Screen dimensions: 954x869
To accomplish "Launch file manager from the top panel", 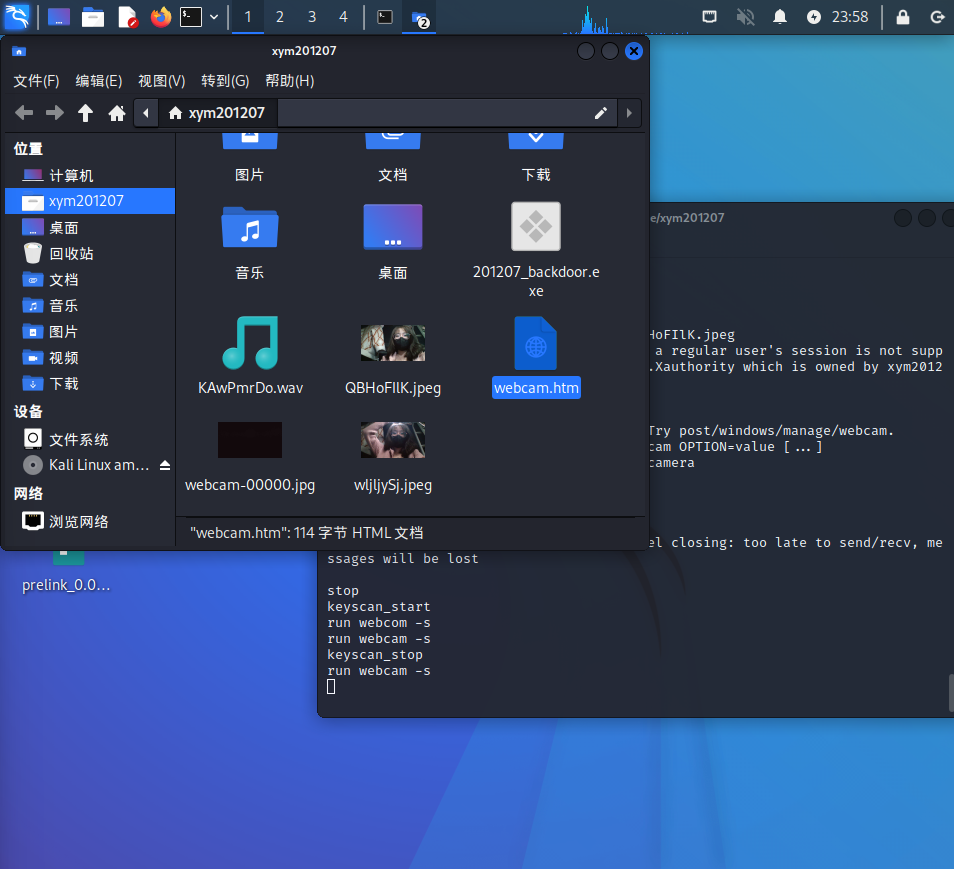I will (x=93, y=17).
